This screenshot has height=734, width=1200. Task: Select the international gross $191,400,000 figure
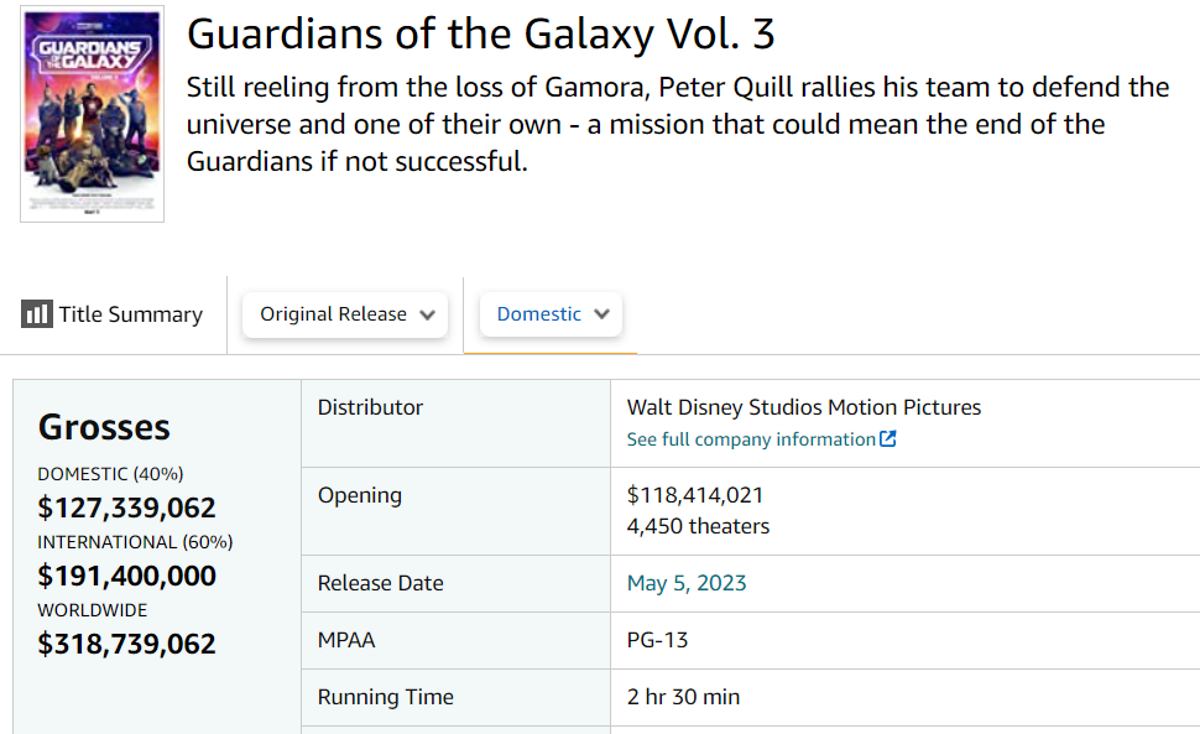(127, 576)
